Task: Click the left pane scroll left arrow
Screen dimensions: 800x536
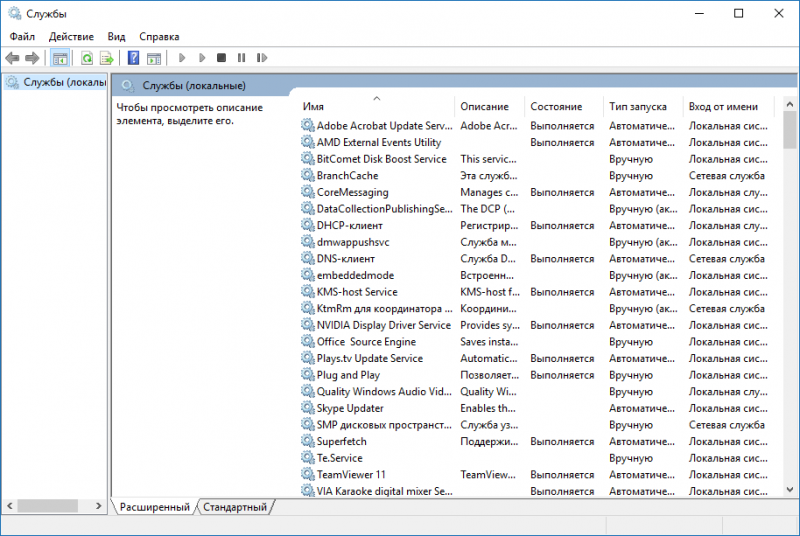Action: [x=10, y=506]
